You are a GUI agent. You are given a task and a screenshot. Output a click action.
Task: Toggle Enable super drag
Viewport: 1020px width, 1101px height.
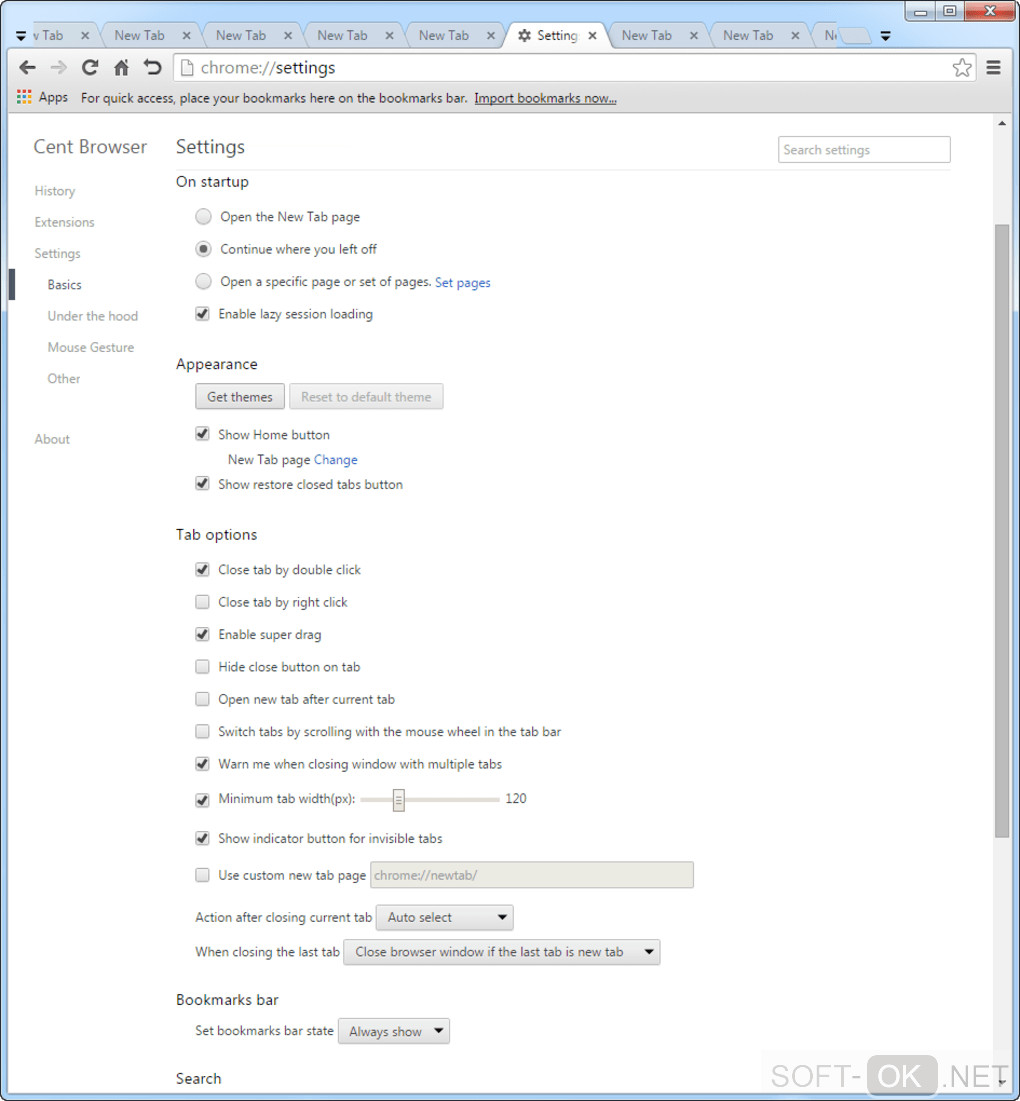[202, 634]
